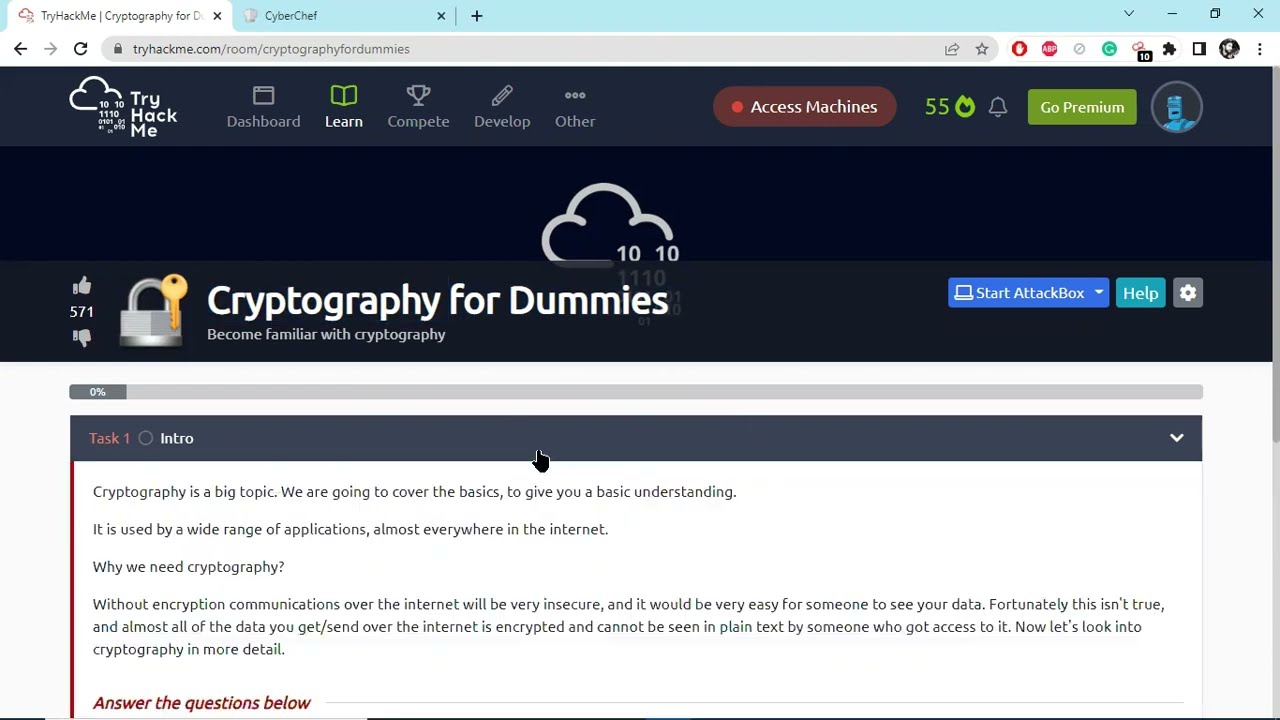
Task: Close the TryHackMe browser tab
Action: [217, 16]
